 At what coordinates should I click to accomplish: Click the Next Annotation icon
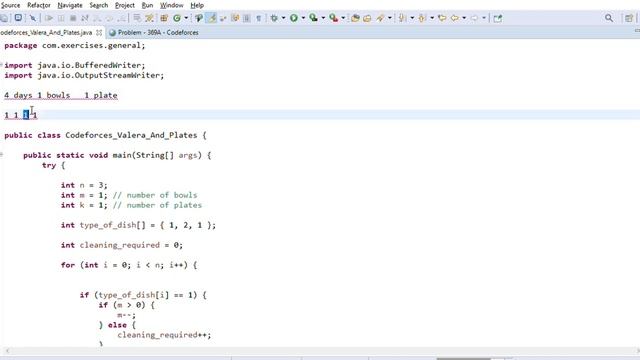point(402,18)
